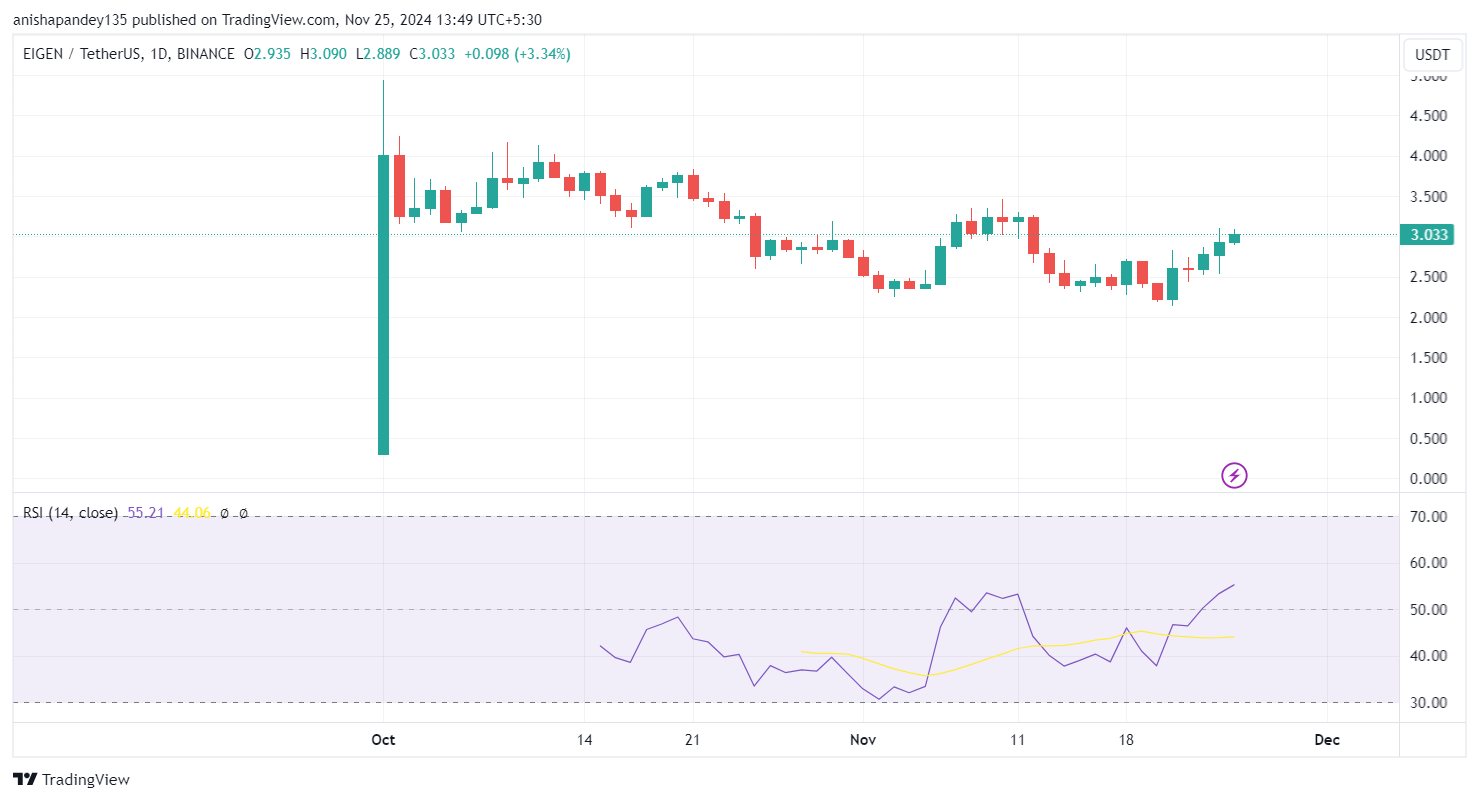1479x801 pixels.
Task: Click the open price value O2.935
Action: coord(266,54)
